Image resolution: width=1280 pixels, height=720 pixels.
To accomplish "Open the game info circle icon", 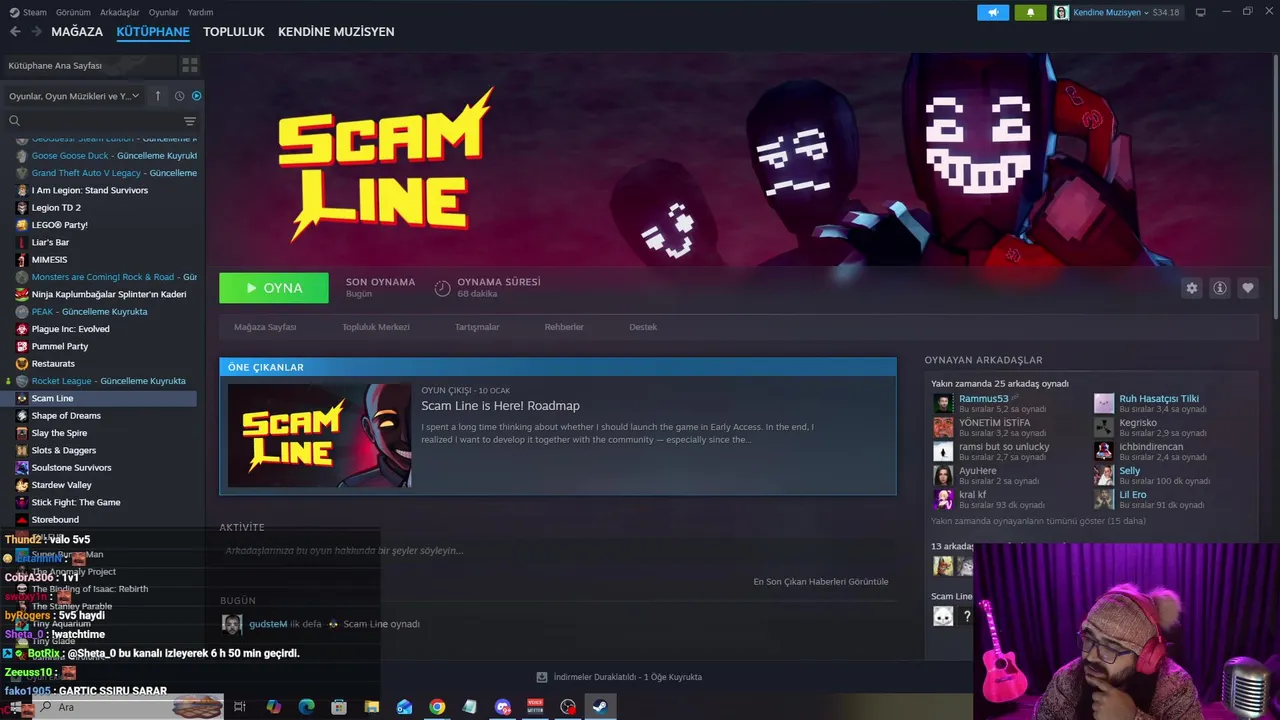I will [x=1219, y=288].
